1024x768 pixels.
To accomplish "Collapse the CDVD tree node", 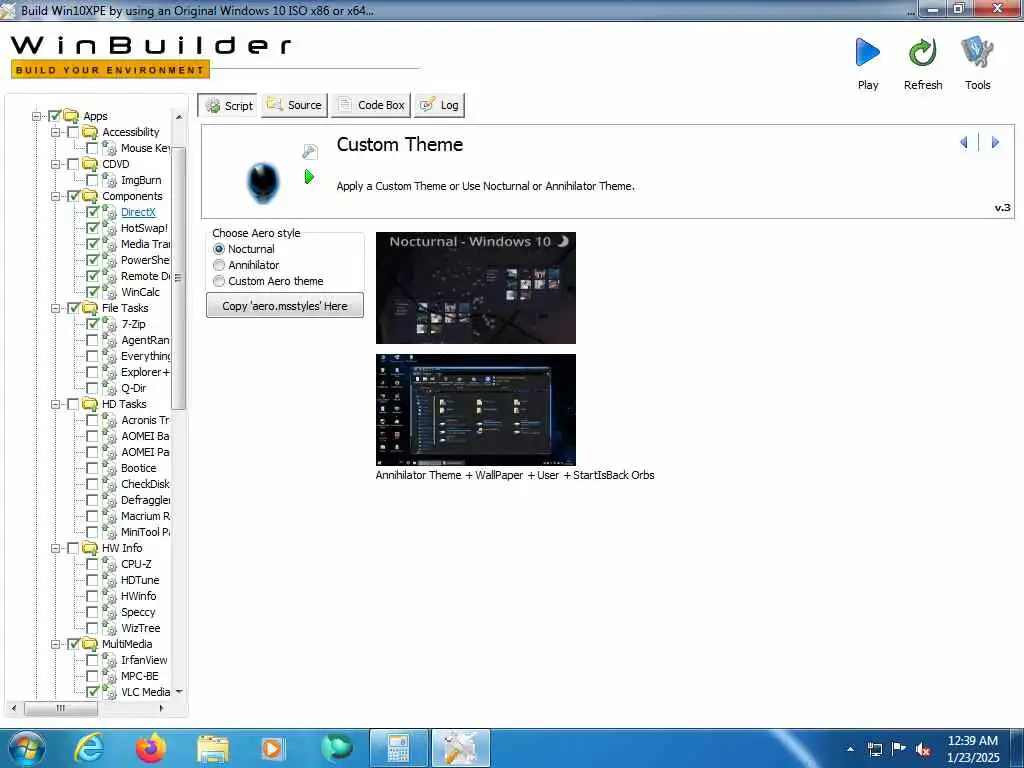I will point(56,164).
